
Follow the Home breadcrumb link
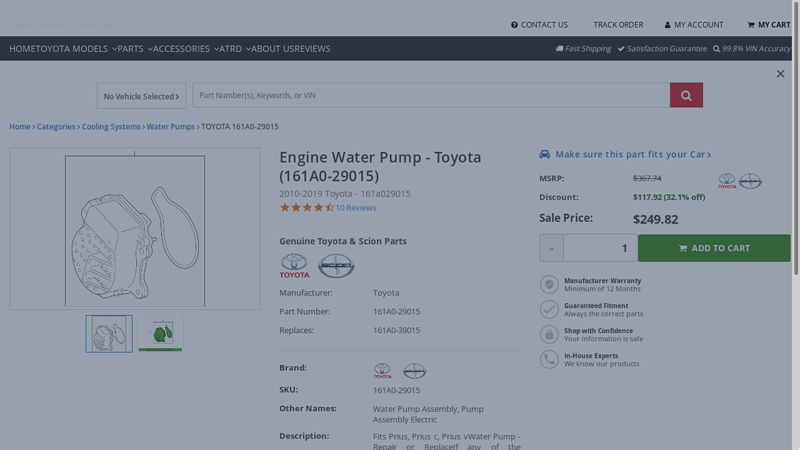[x=20, y=127]
